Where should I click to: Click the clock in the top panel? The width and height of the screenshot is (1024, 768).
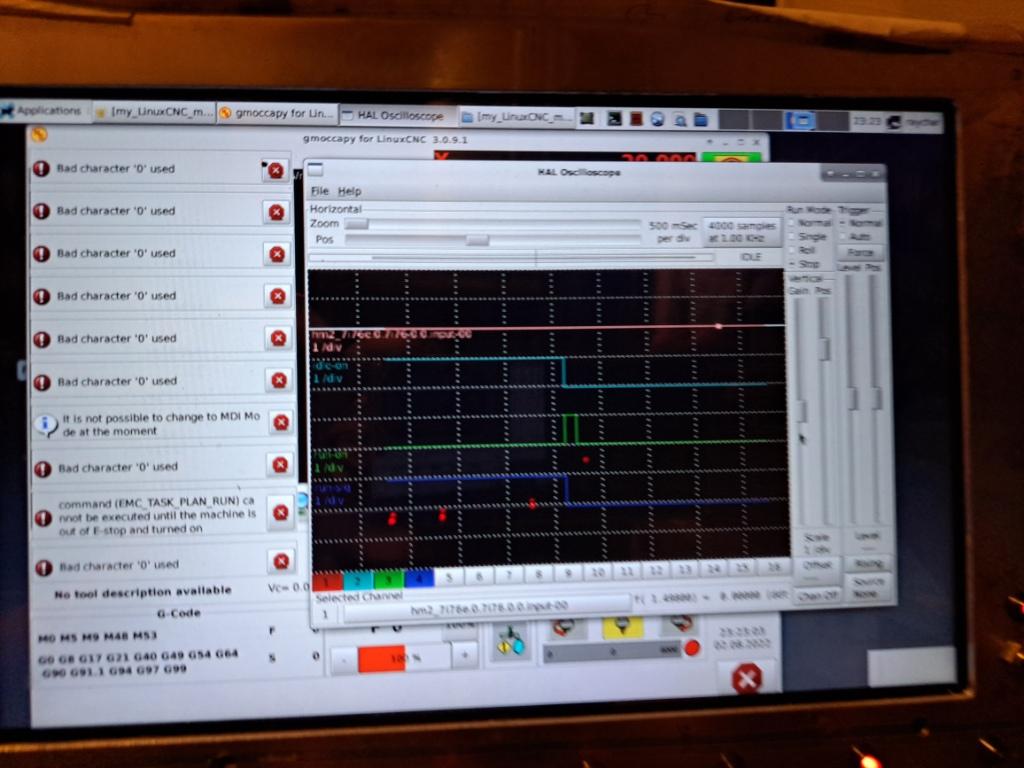coord(867,121)
